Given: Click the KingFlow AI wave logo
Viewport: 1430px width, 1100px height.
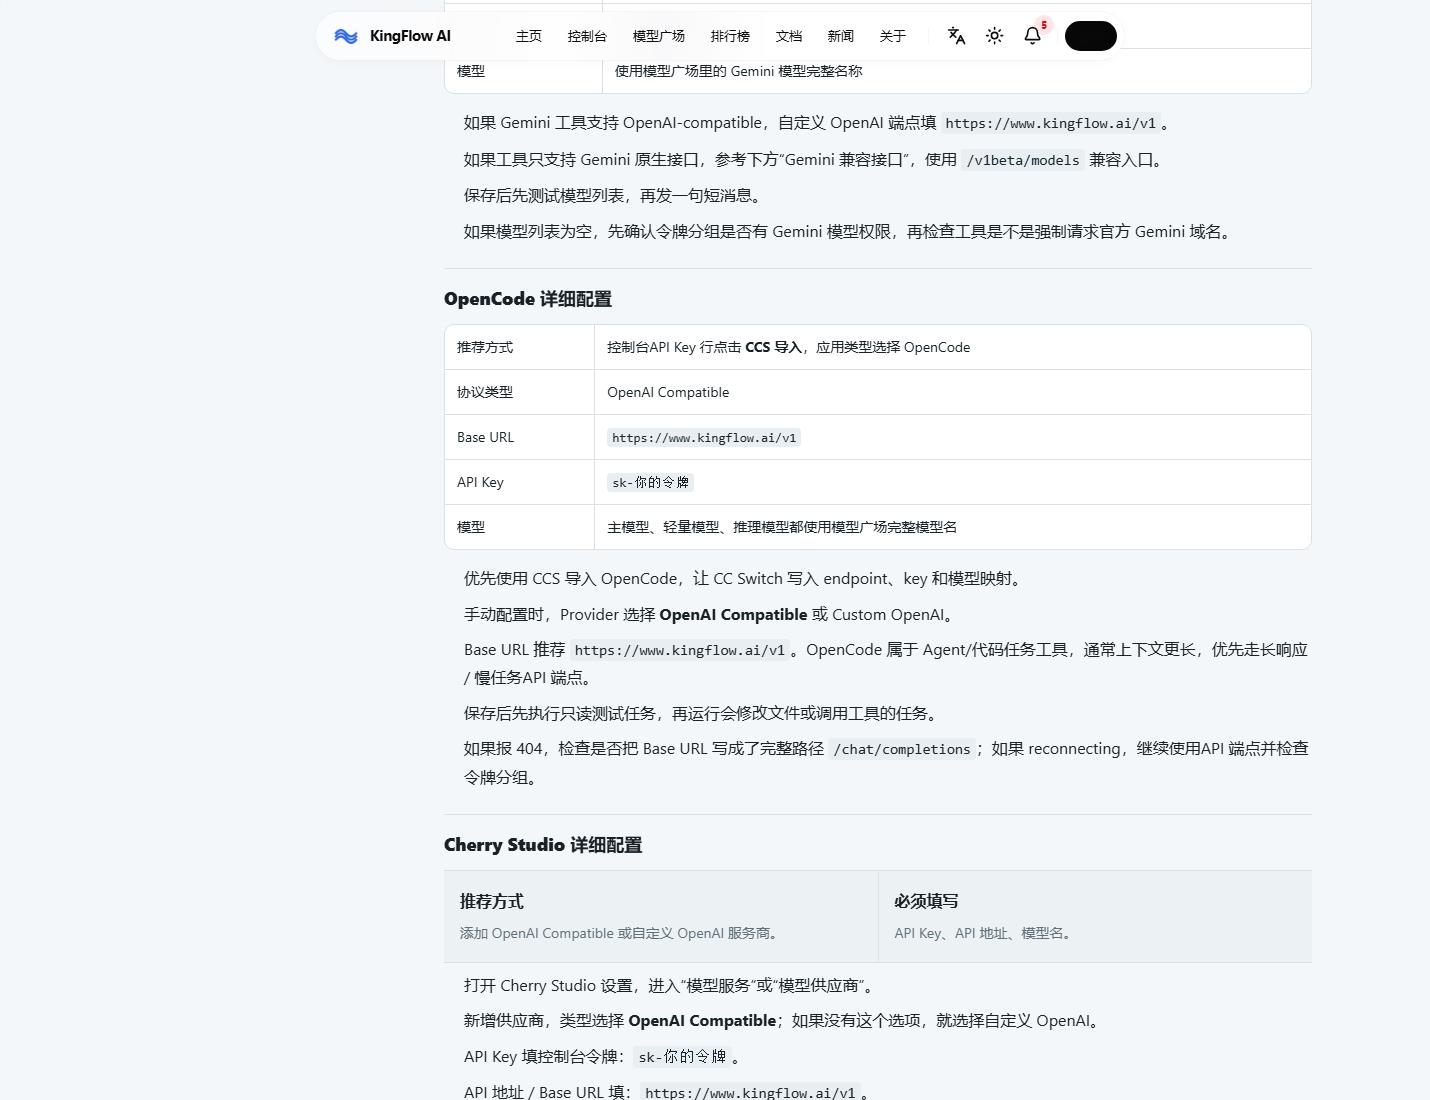Looking at the screenshot, I should (x=346, y=36).
